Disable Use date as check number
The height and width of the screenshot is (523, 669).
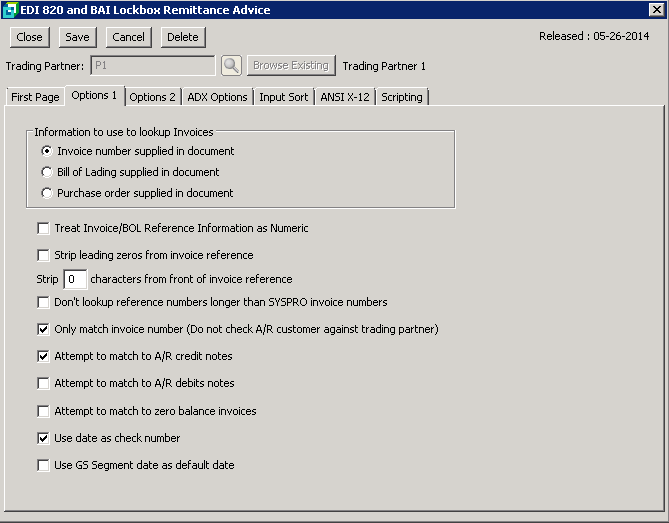pos(43,438)
